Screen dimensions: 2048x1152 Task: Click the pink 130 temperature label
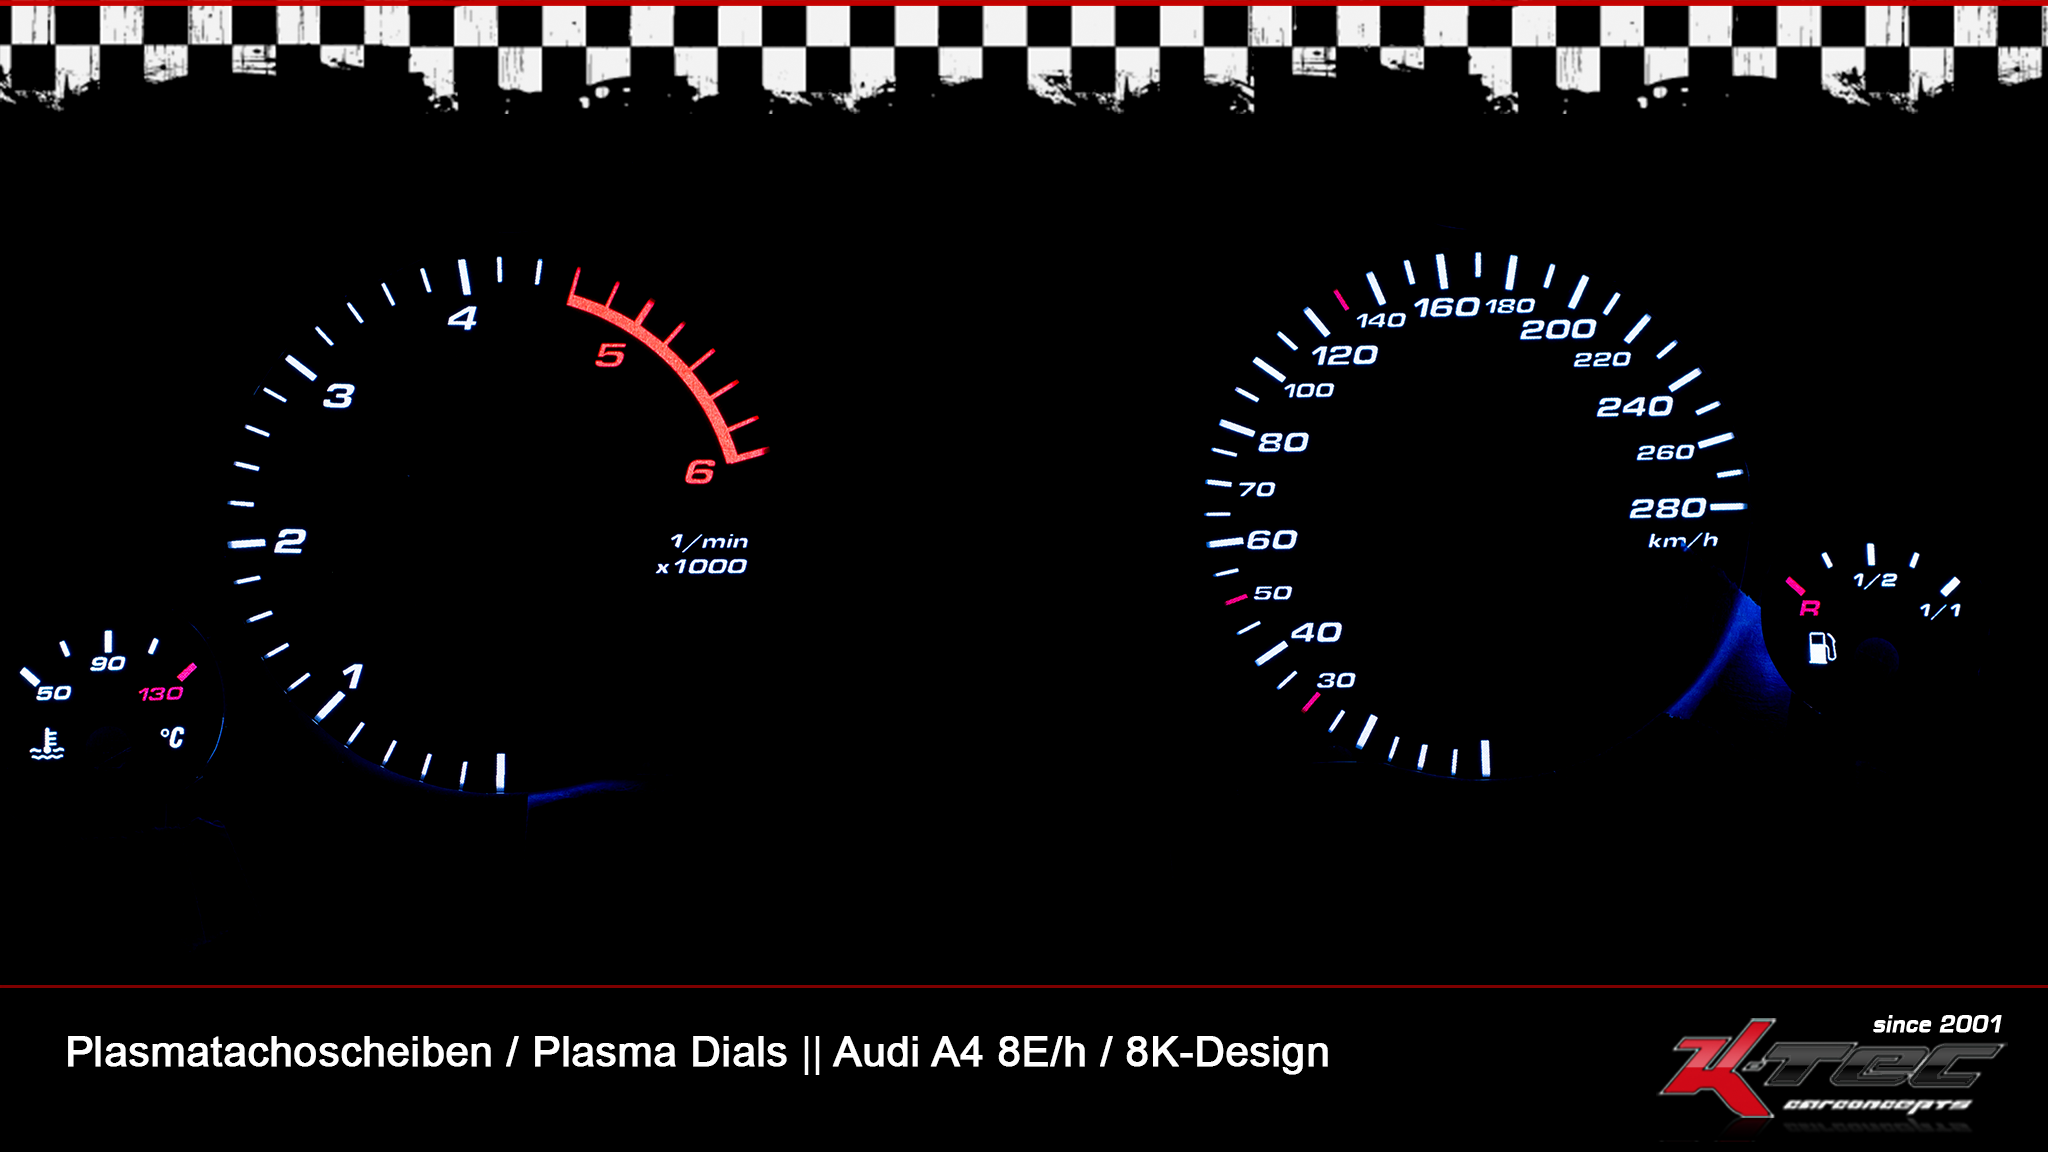(x=160, y=693)
